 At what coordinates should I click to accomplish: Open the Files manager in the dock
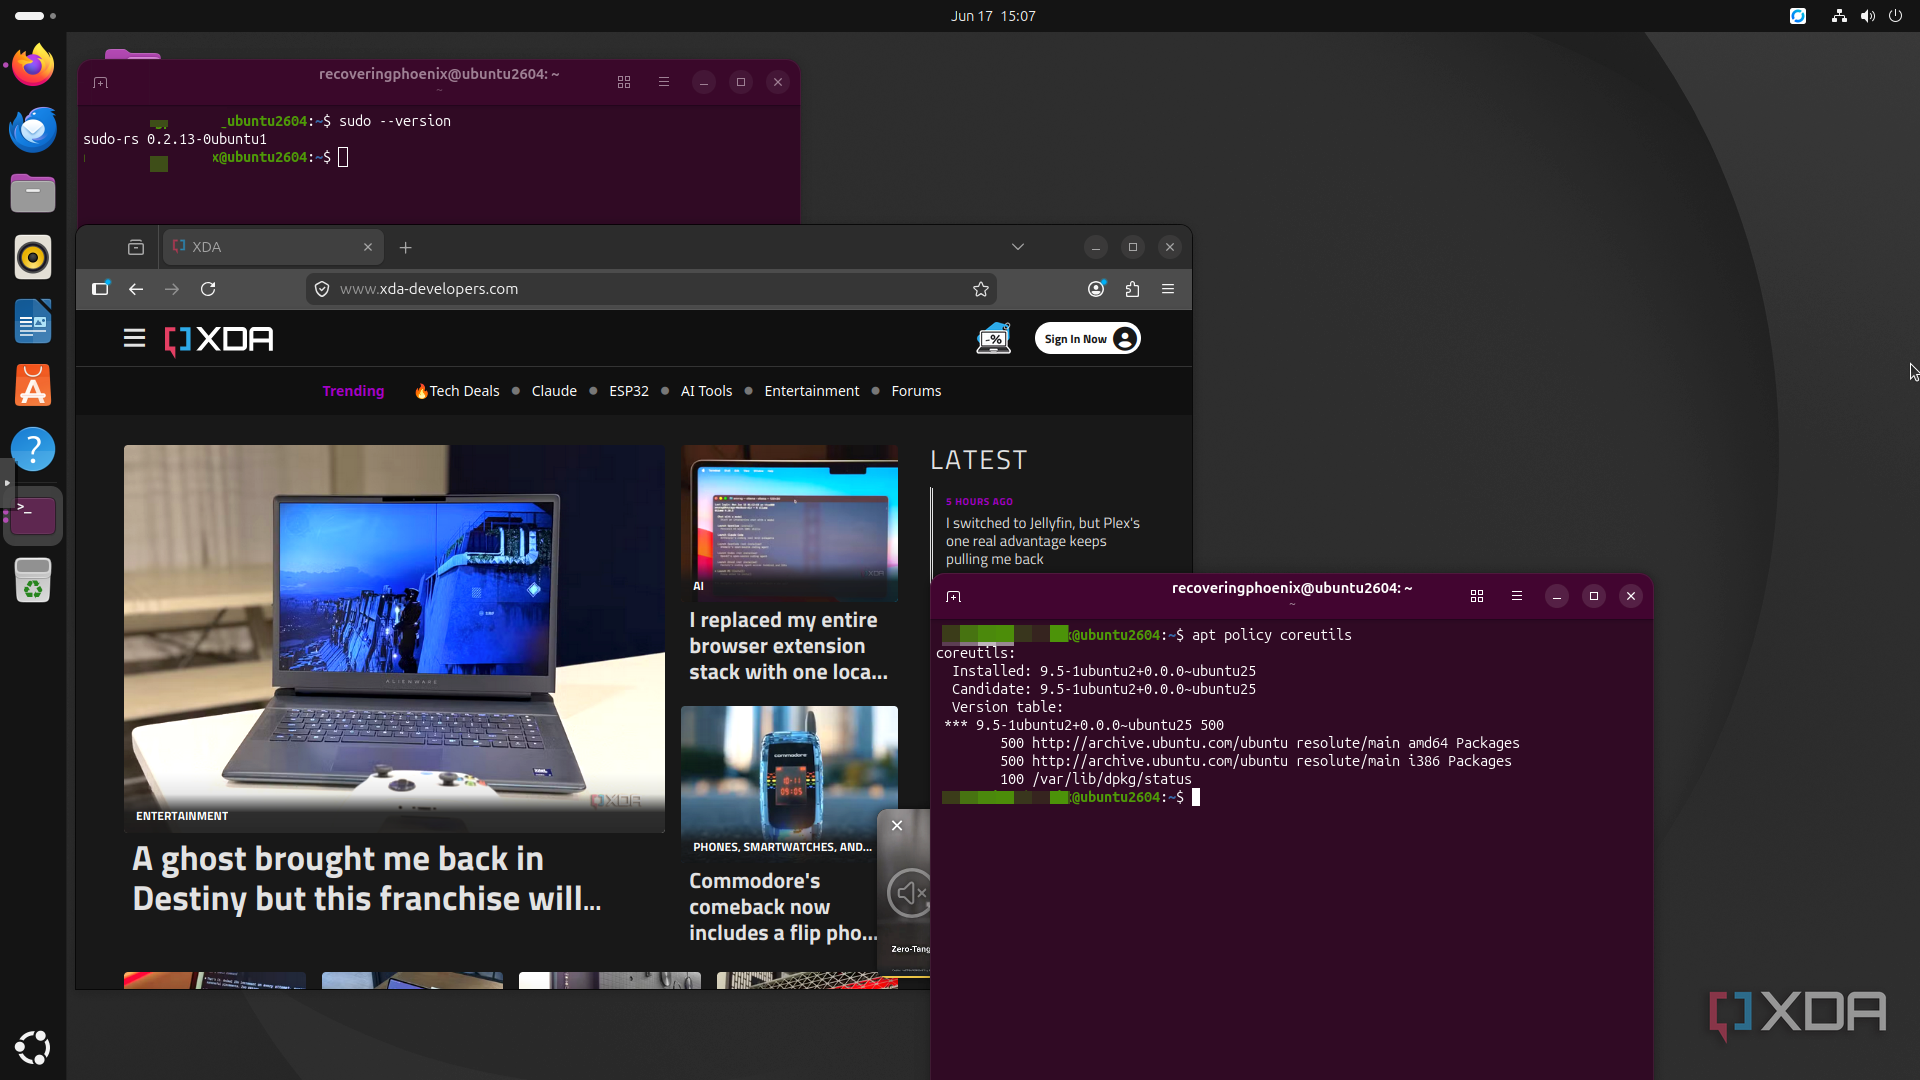[x=33, y=193]
